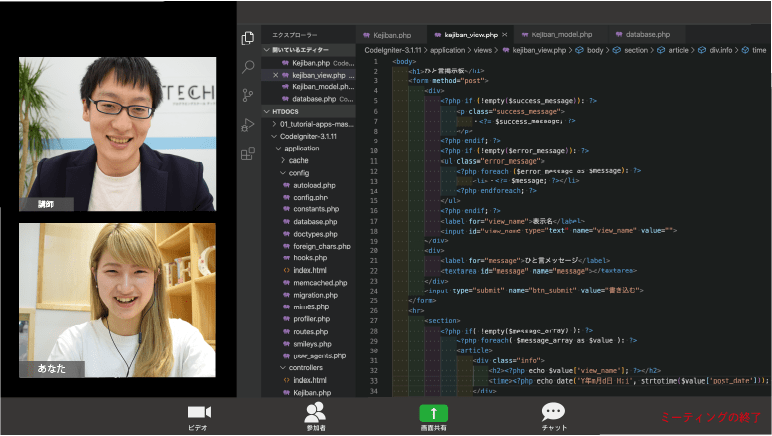Select the instructor (講師) video thumbnail
The image size is (772, 436).
pyautogui.click(x=117, y=133)
